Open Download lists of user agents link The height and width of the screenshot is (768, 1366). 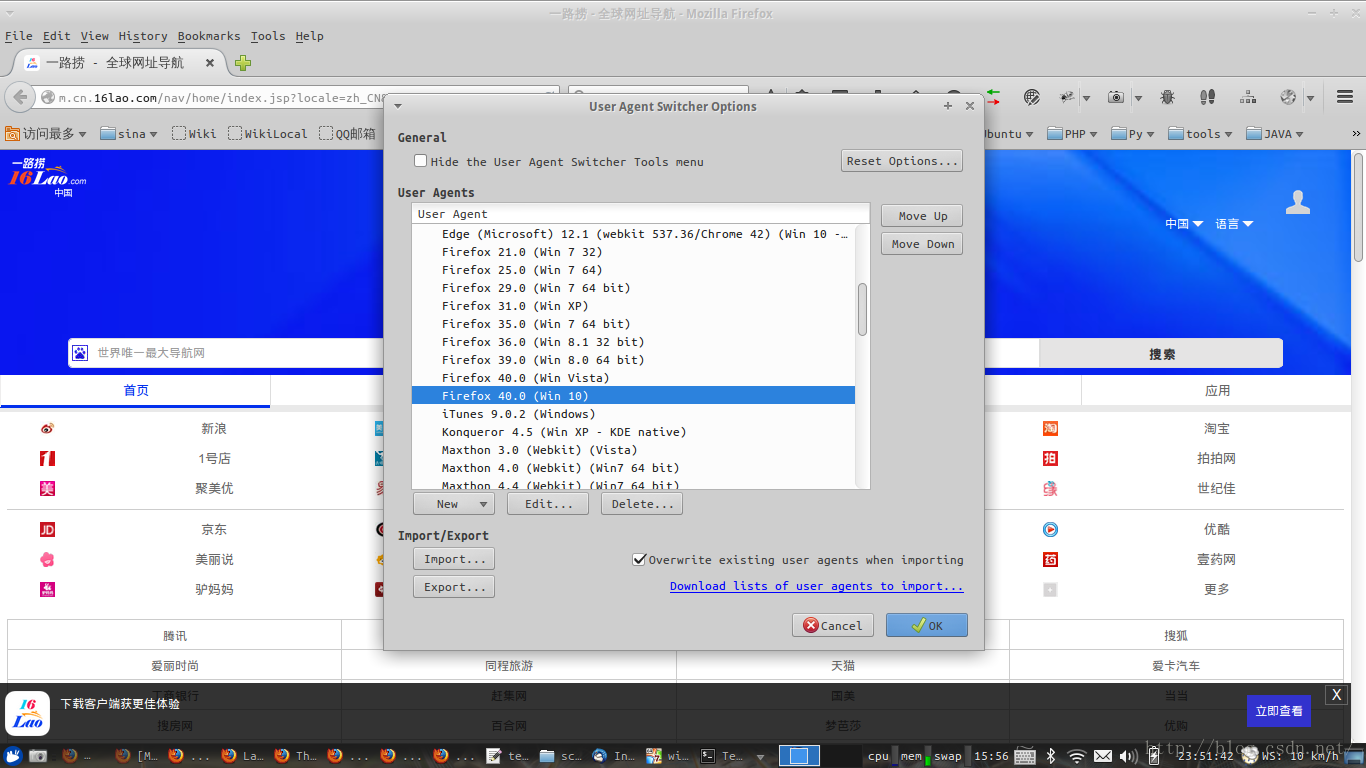817,587
